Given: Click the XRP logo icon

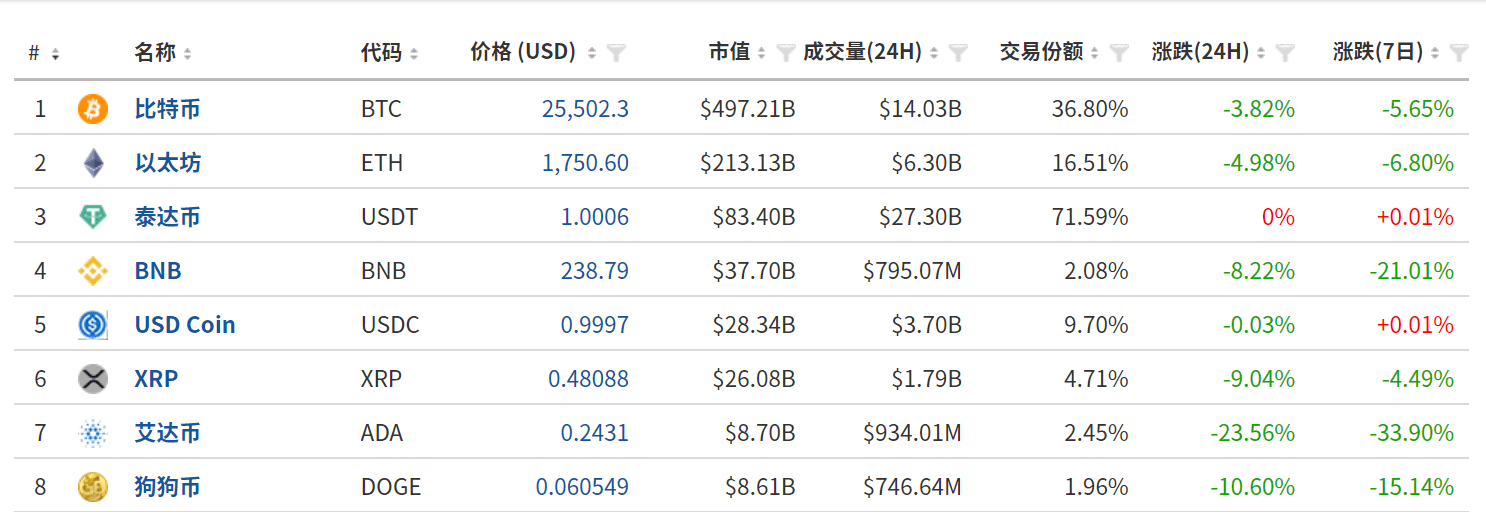Looking at the screenshot, I should [93, 379].
